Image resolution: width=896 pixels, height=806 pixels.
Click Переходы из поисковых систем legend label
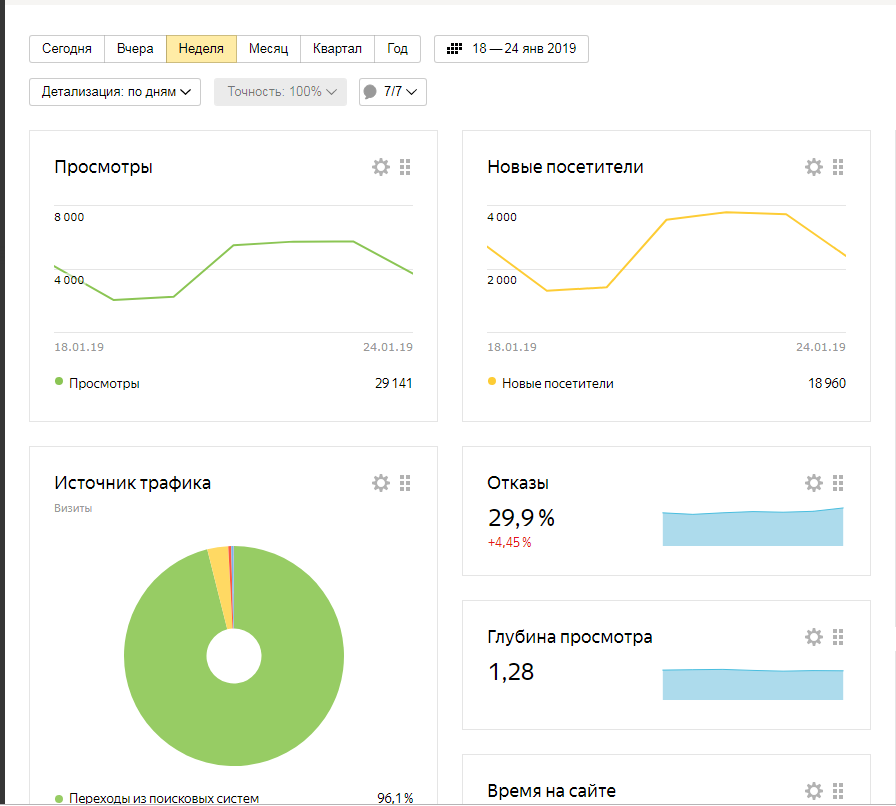click(164, 799)
